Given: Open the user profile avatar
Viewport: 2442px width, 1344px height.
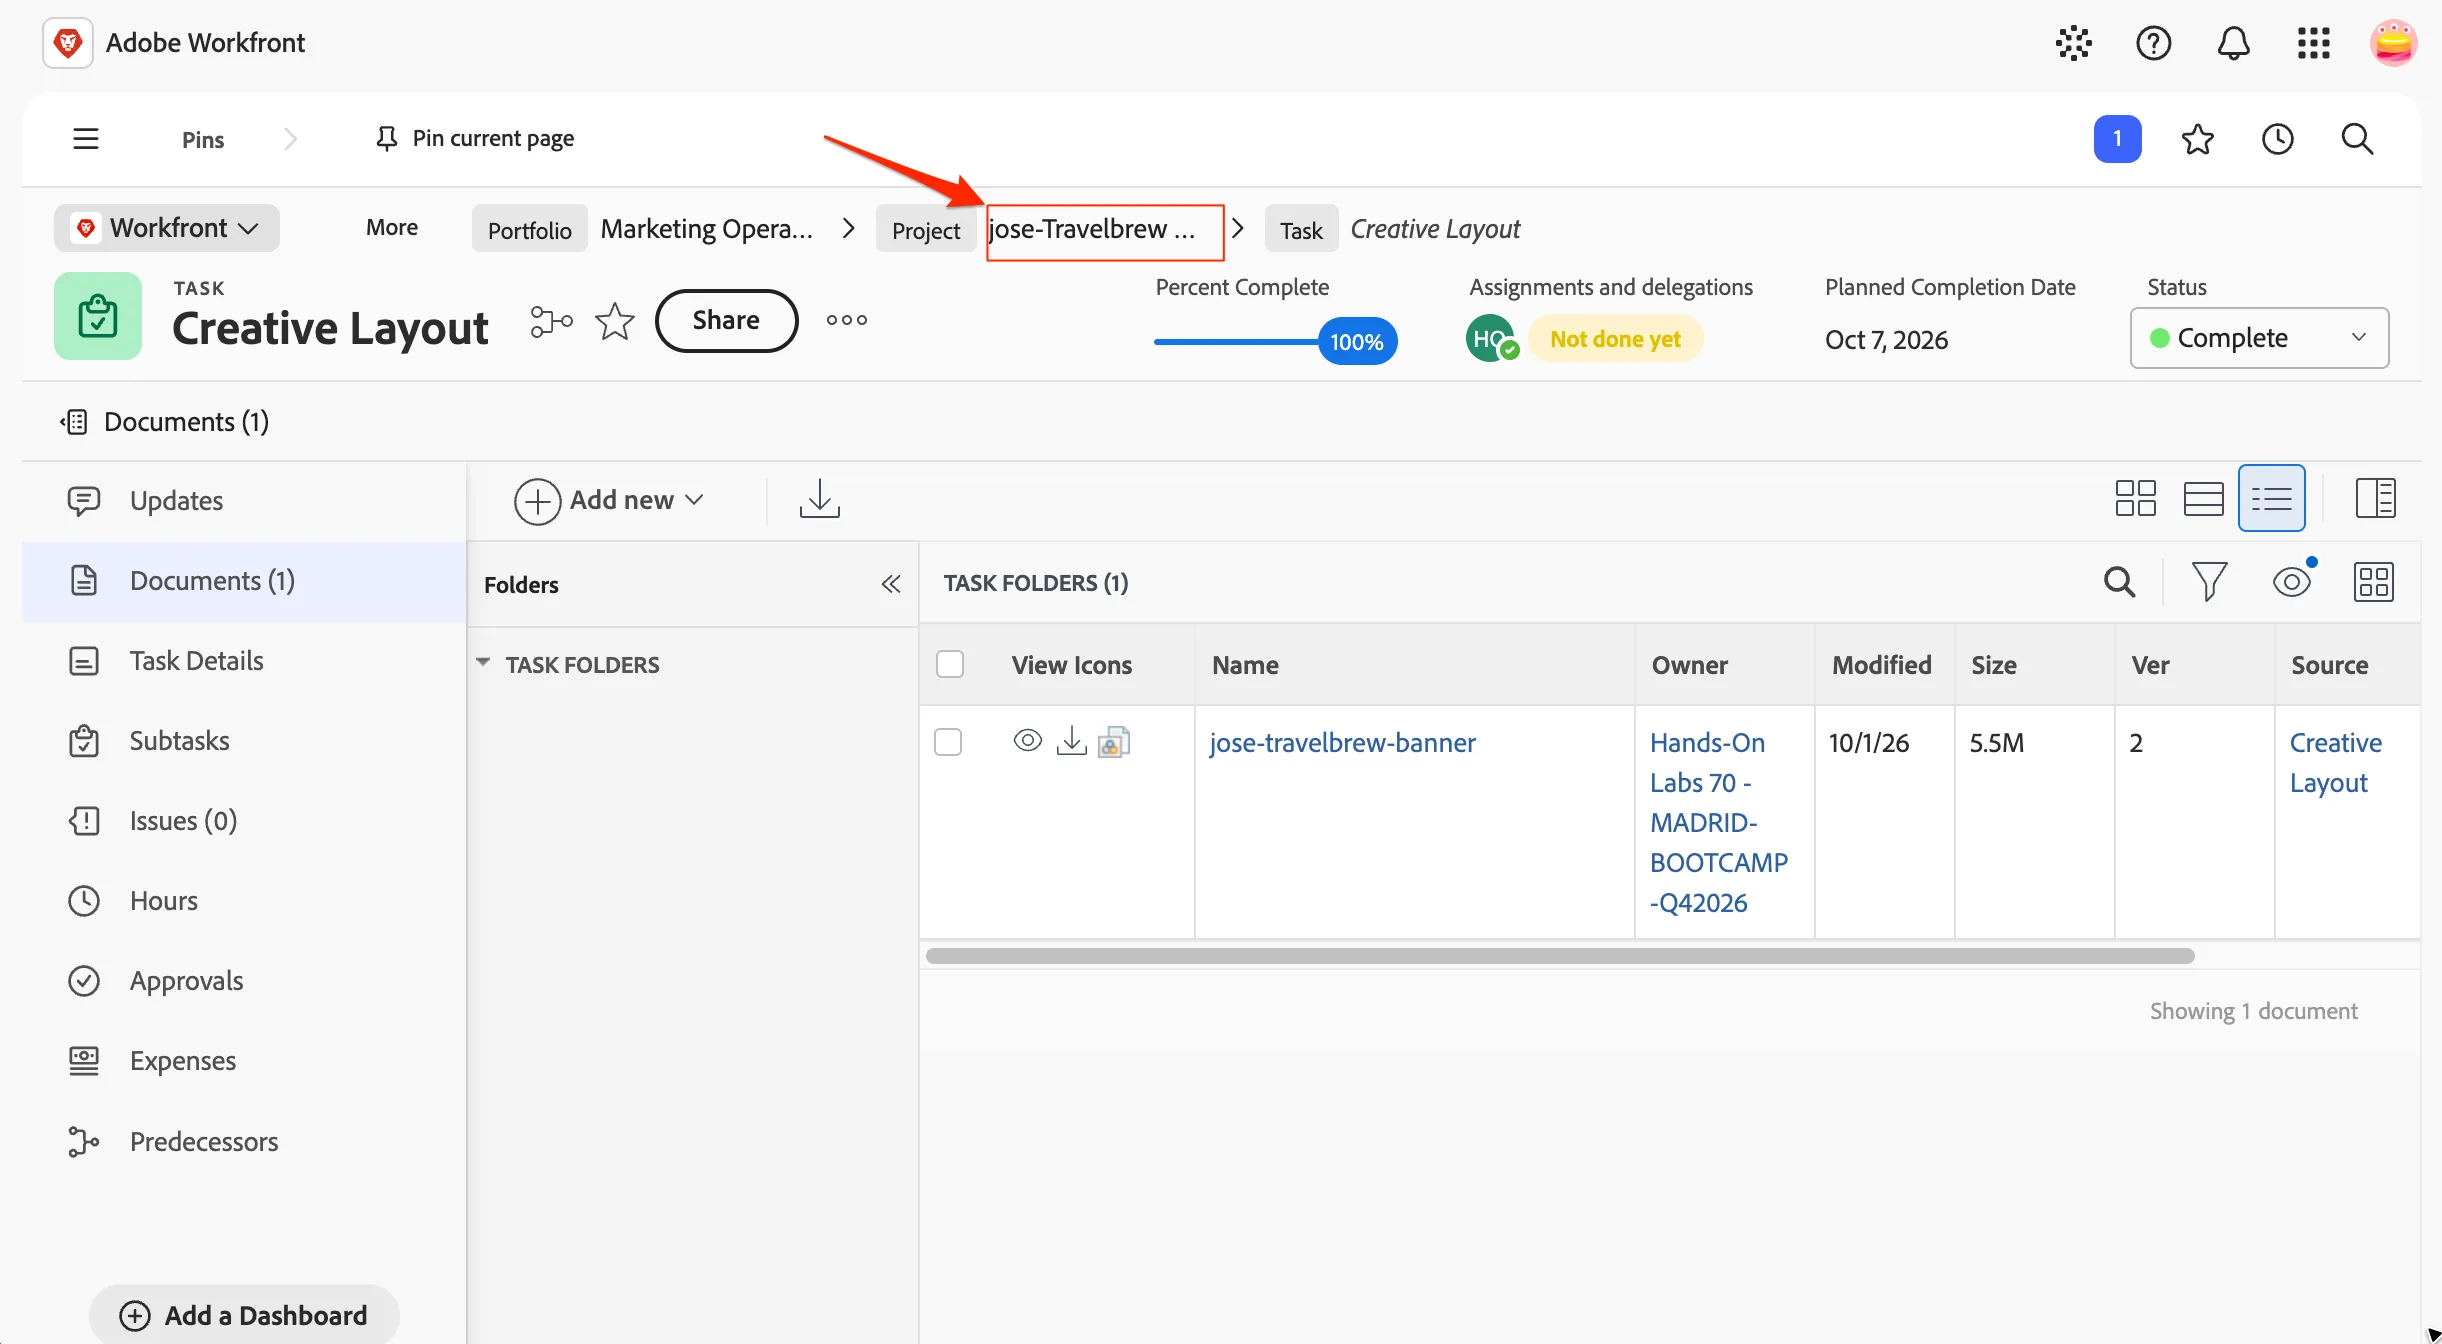Looking at the screenshot, I should (2393, 43).
